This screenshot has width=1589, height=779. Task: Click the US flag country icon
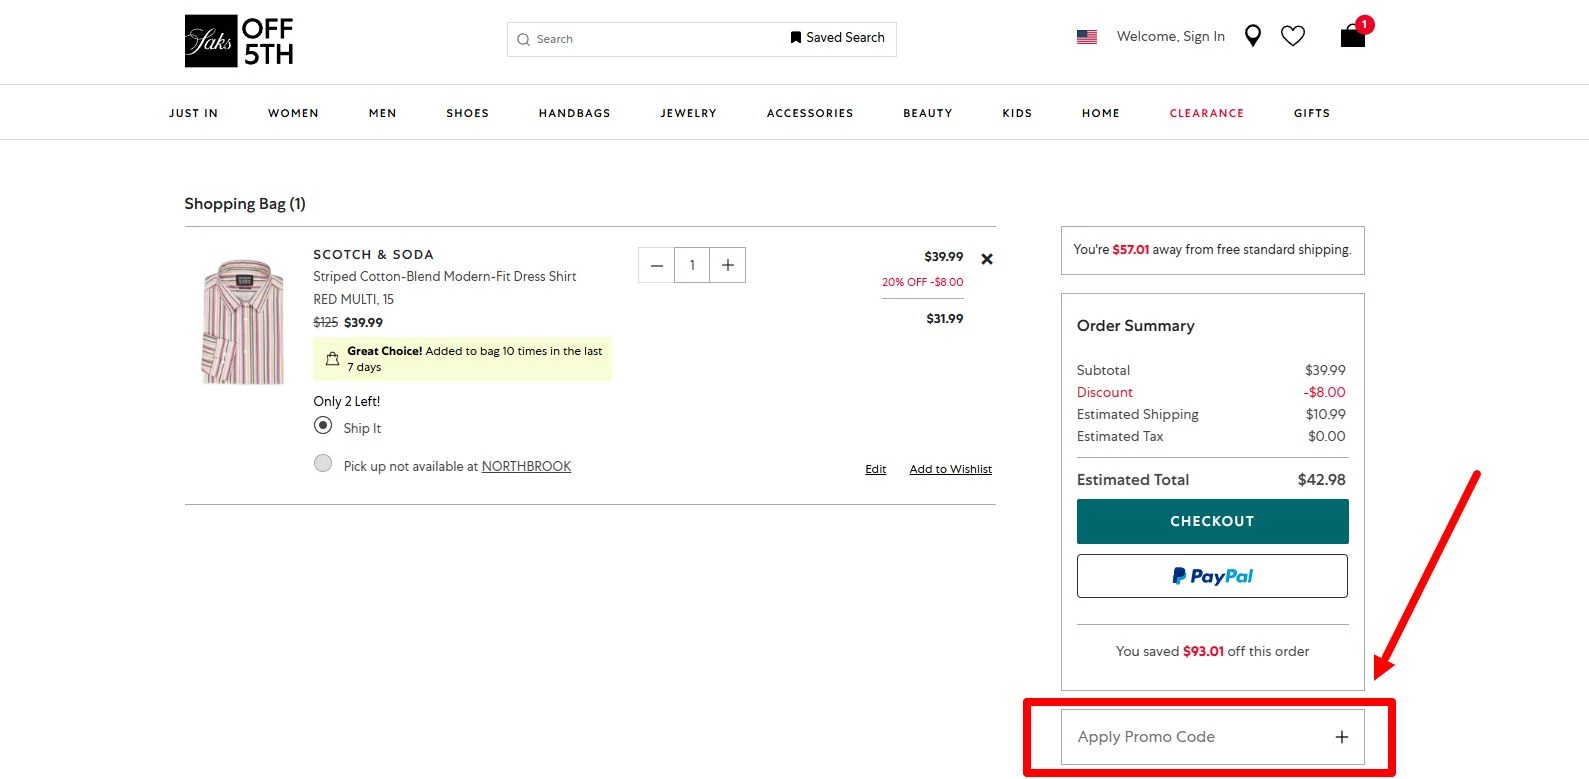[1087, 37]
